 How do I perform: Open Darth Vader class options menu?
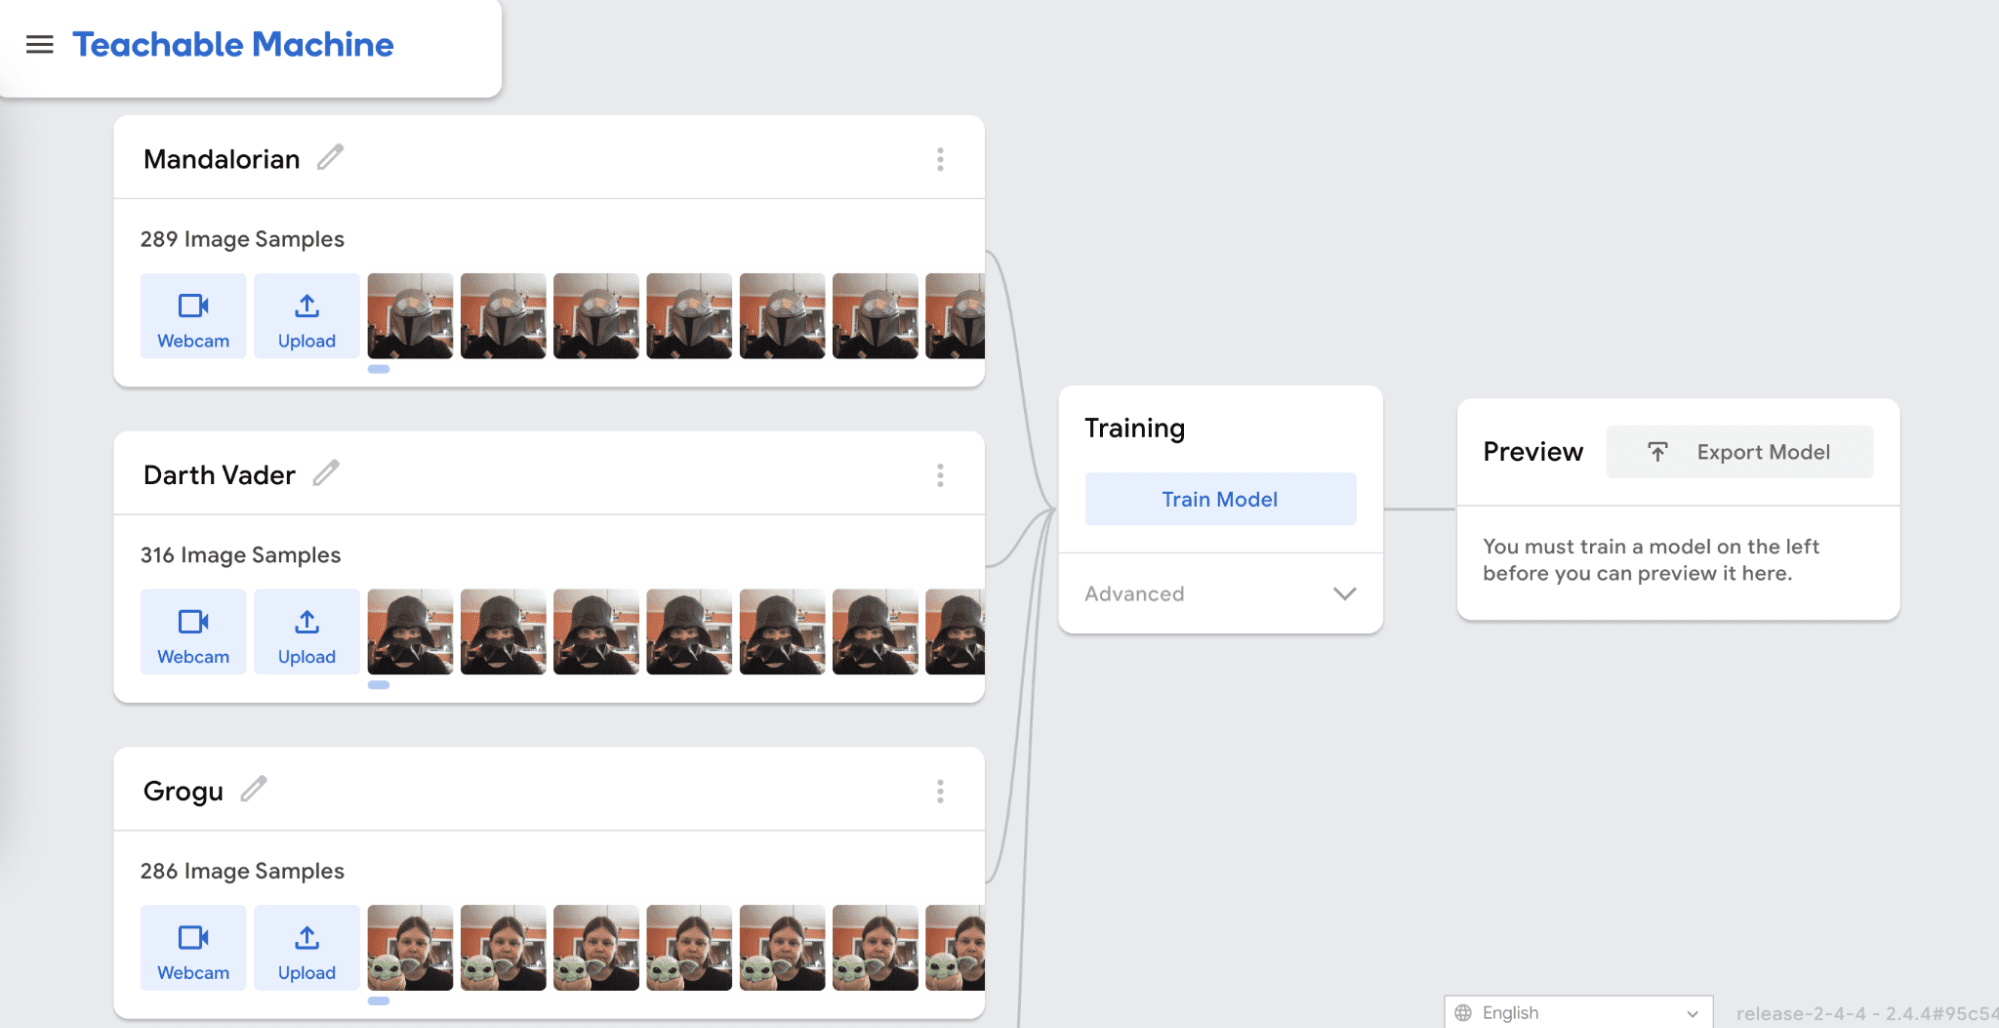(940, 476)
